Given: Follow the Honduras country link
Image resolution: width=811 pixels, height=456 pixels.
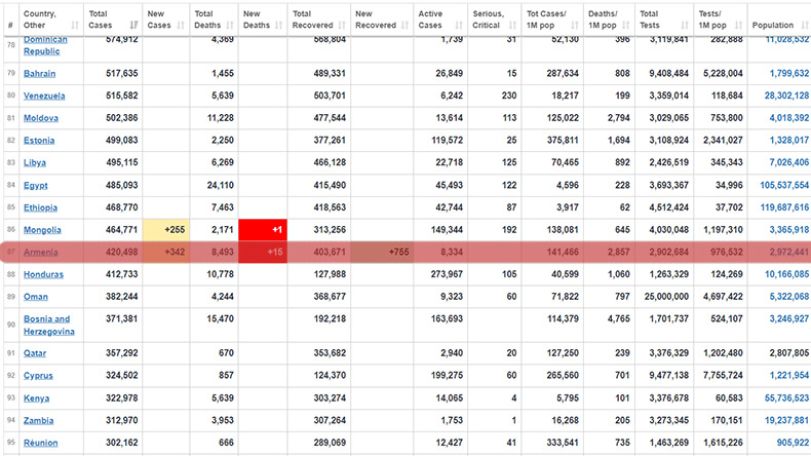Looking at the screenshot, I should 43,274.
